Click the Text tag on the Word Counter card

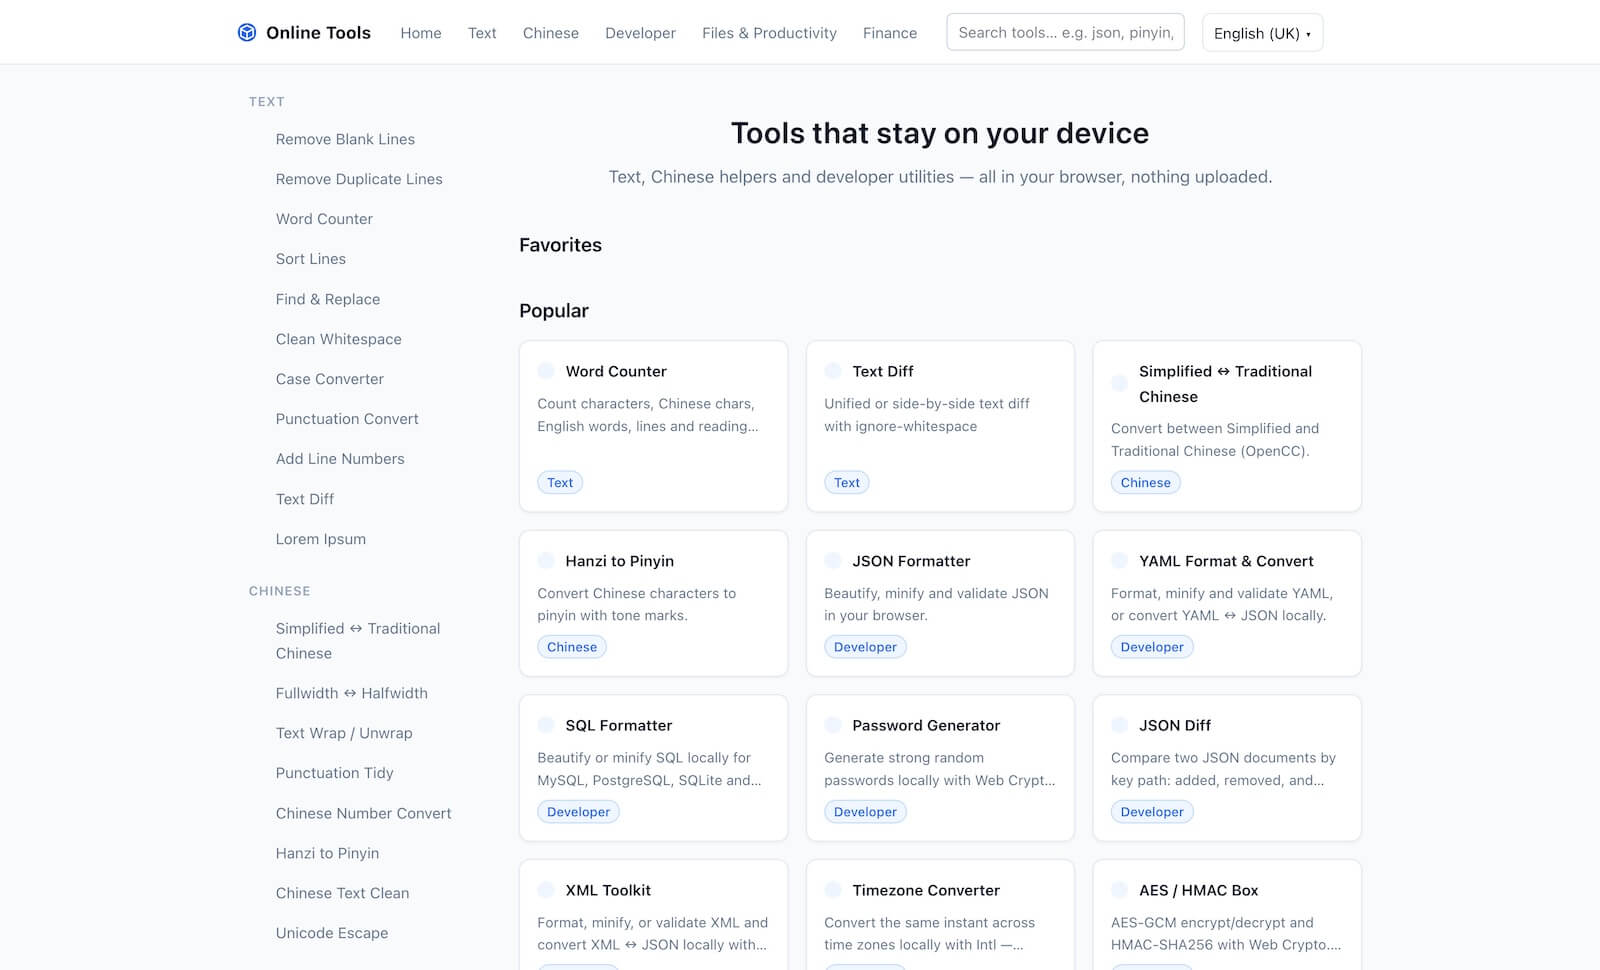tap(560, 483)
